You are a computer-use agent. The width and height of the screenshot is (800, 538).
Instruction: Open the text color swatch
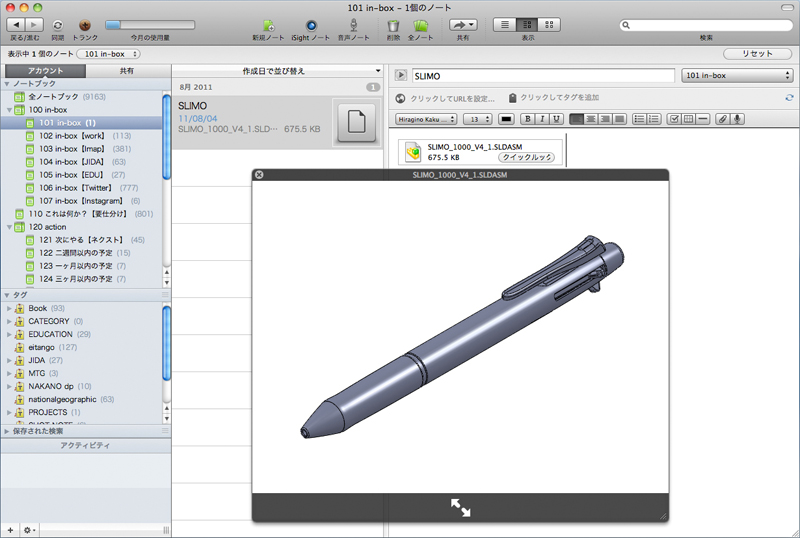506,119
